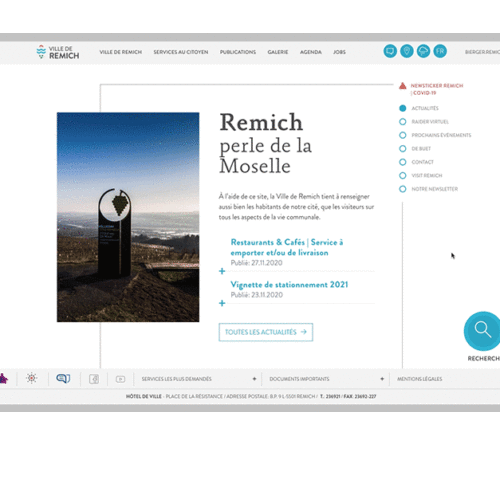Select the Prochains Événements section dot
The image size is (500, 500).
tap(403, 135)
